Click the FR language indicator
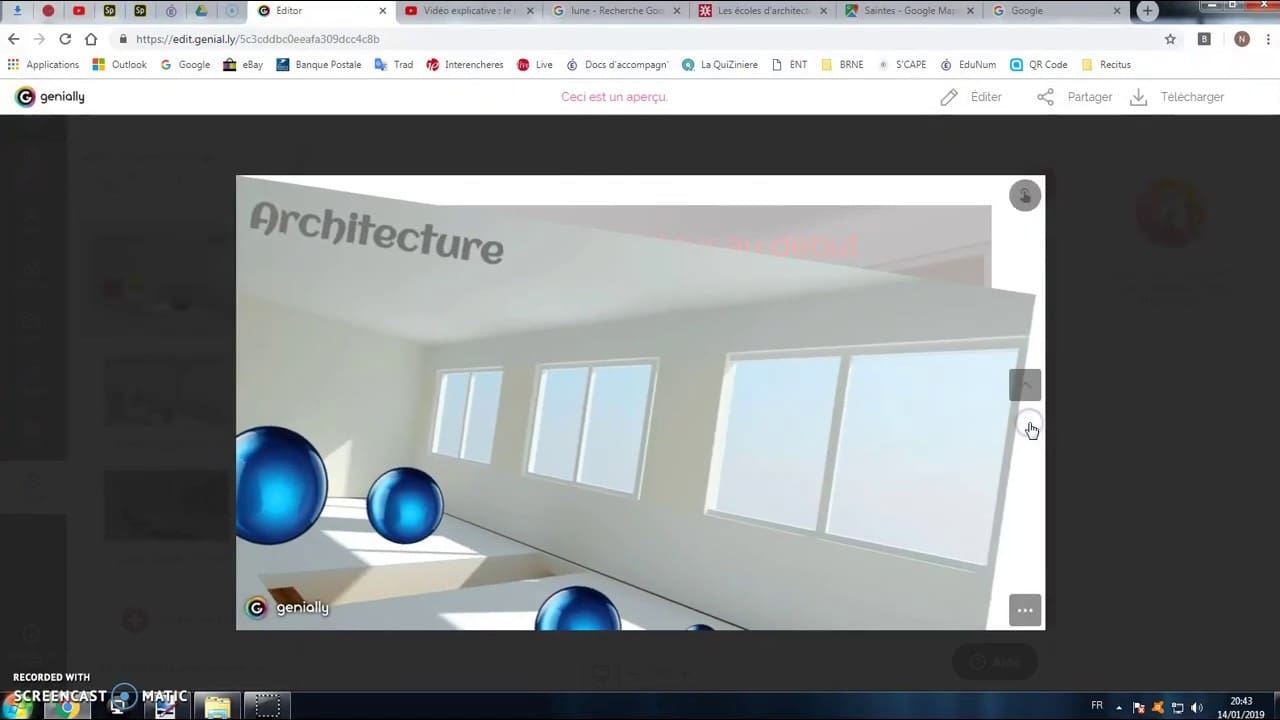Image resolution: width=1280 pixels, height=720 pixels. (x=1097, y=706)
